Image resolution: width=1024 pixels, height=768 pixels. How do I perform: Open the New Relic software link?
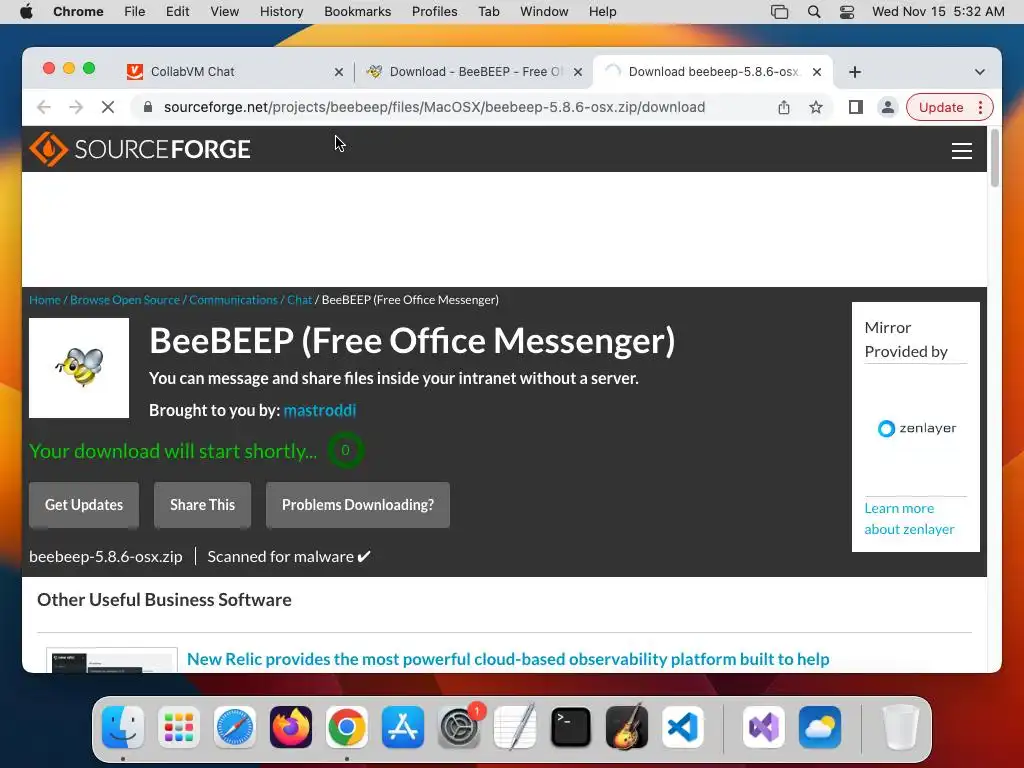(508, 659)
